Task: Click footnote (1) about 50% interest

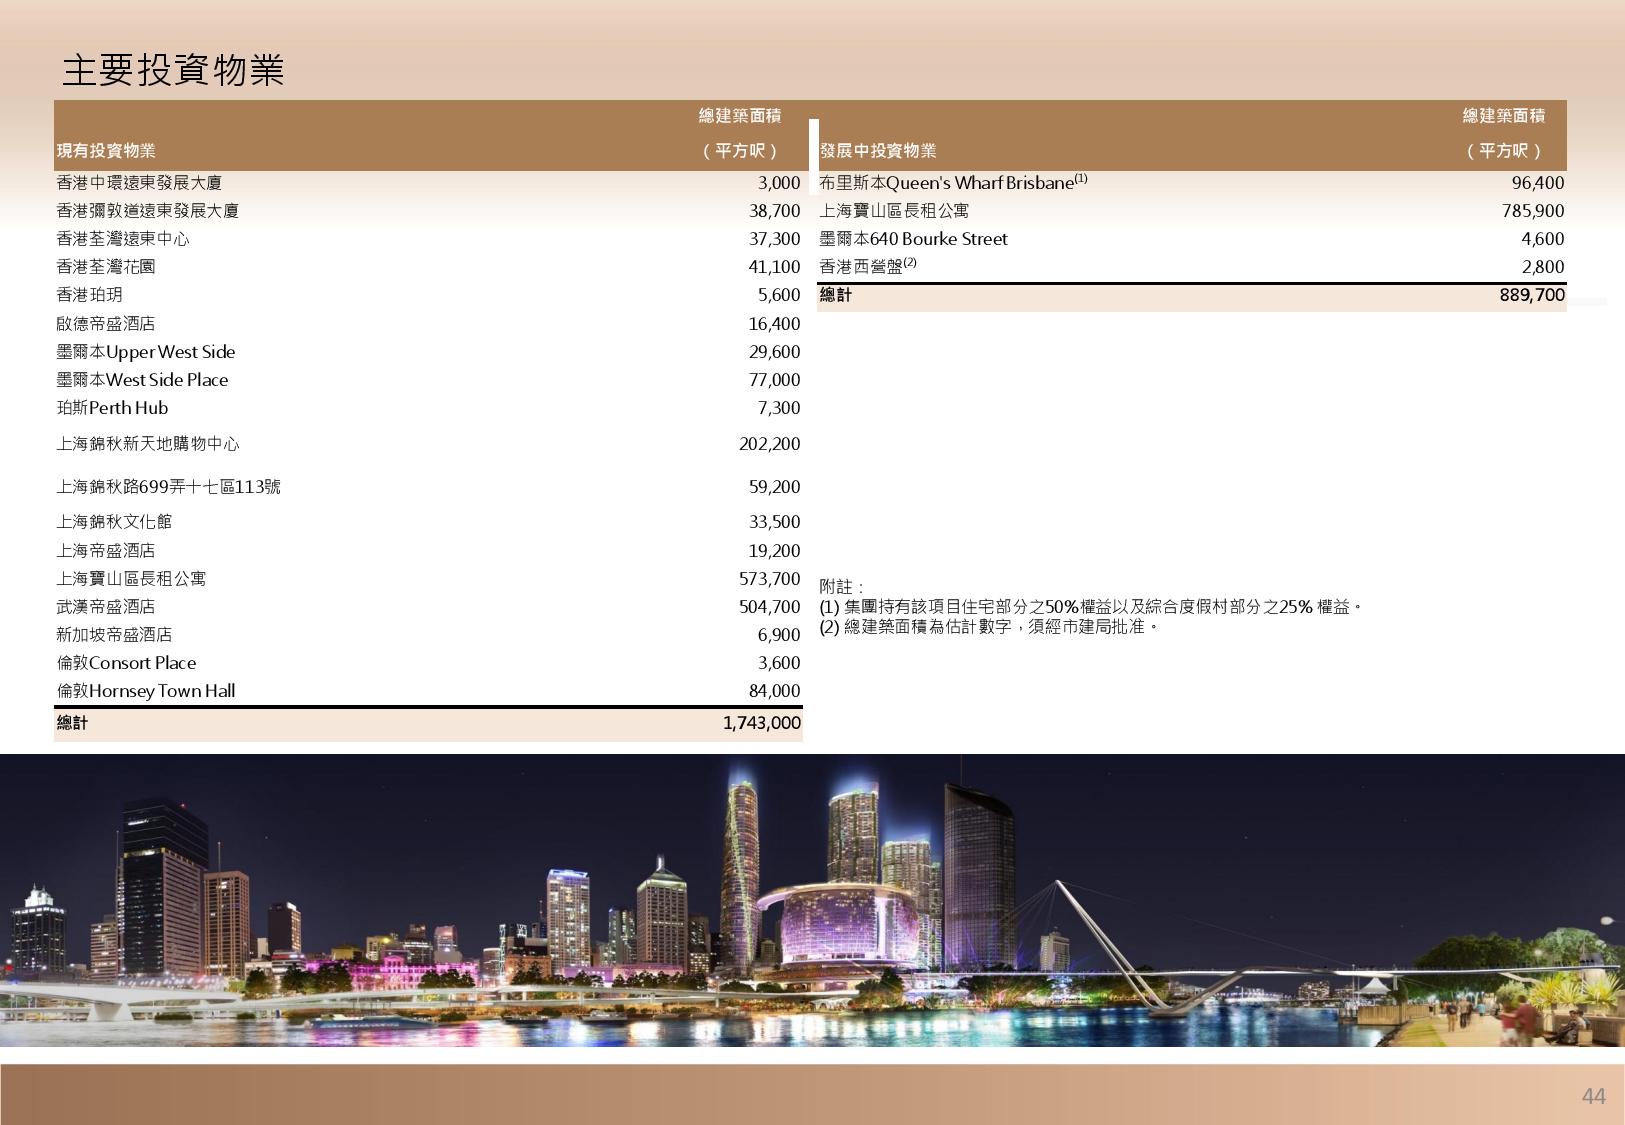Action: tap(1091, 607)
